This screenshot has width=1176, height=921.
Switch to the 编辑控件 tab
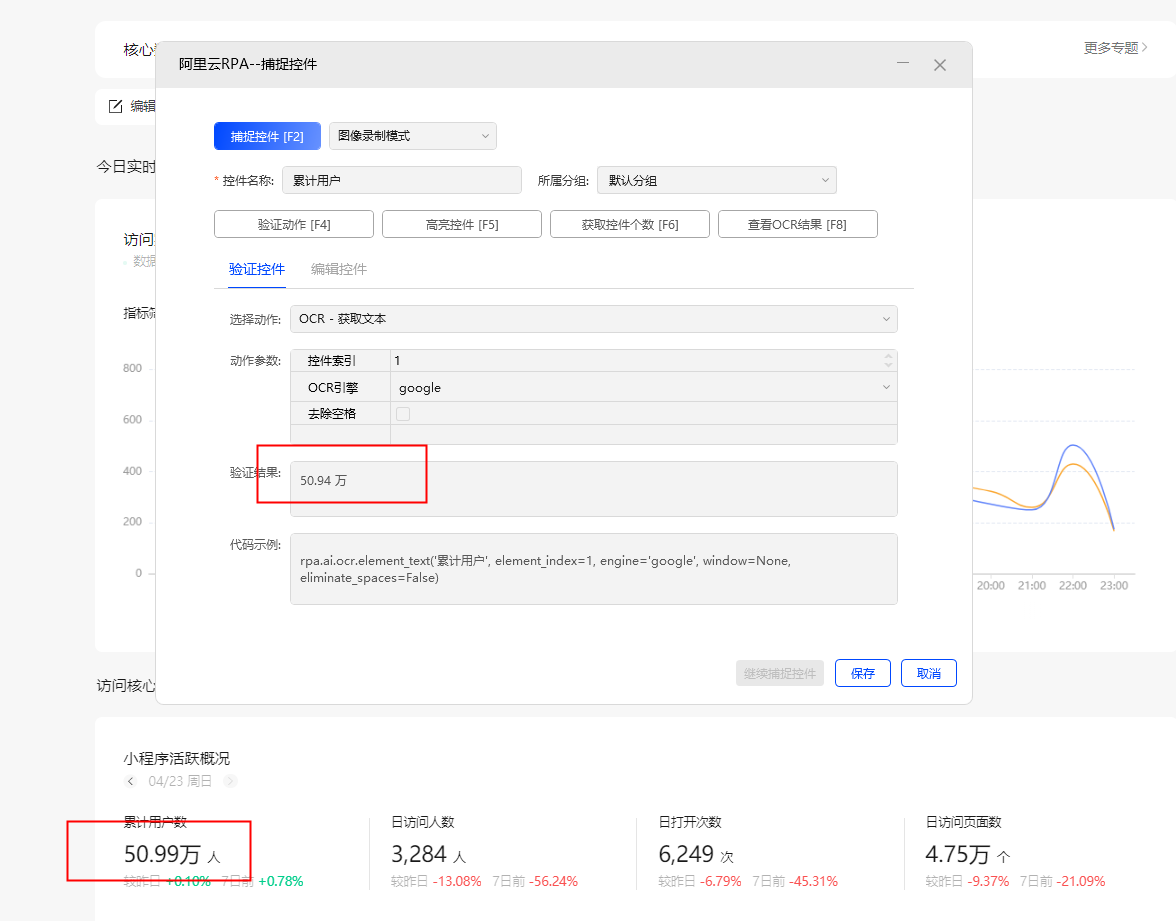click(339, 269)
